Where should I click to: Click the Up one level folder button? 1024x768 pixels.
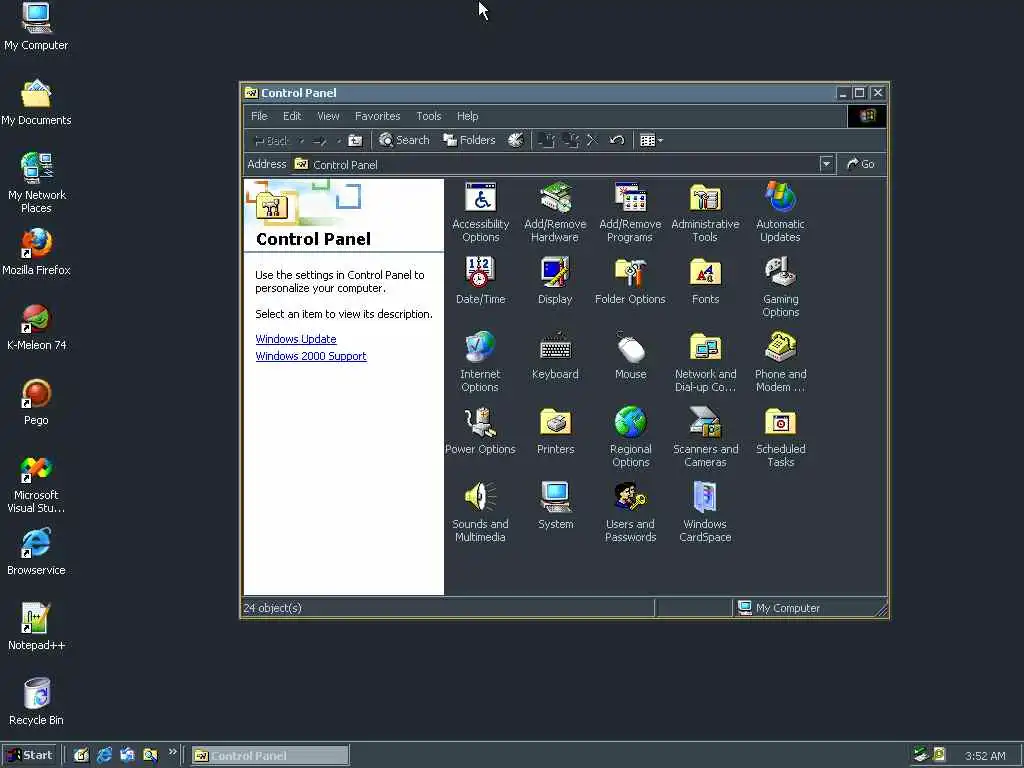coord(355,140)
